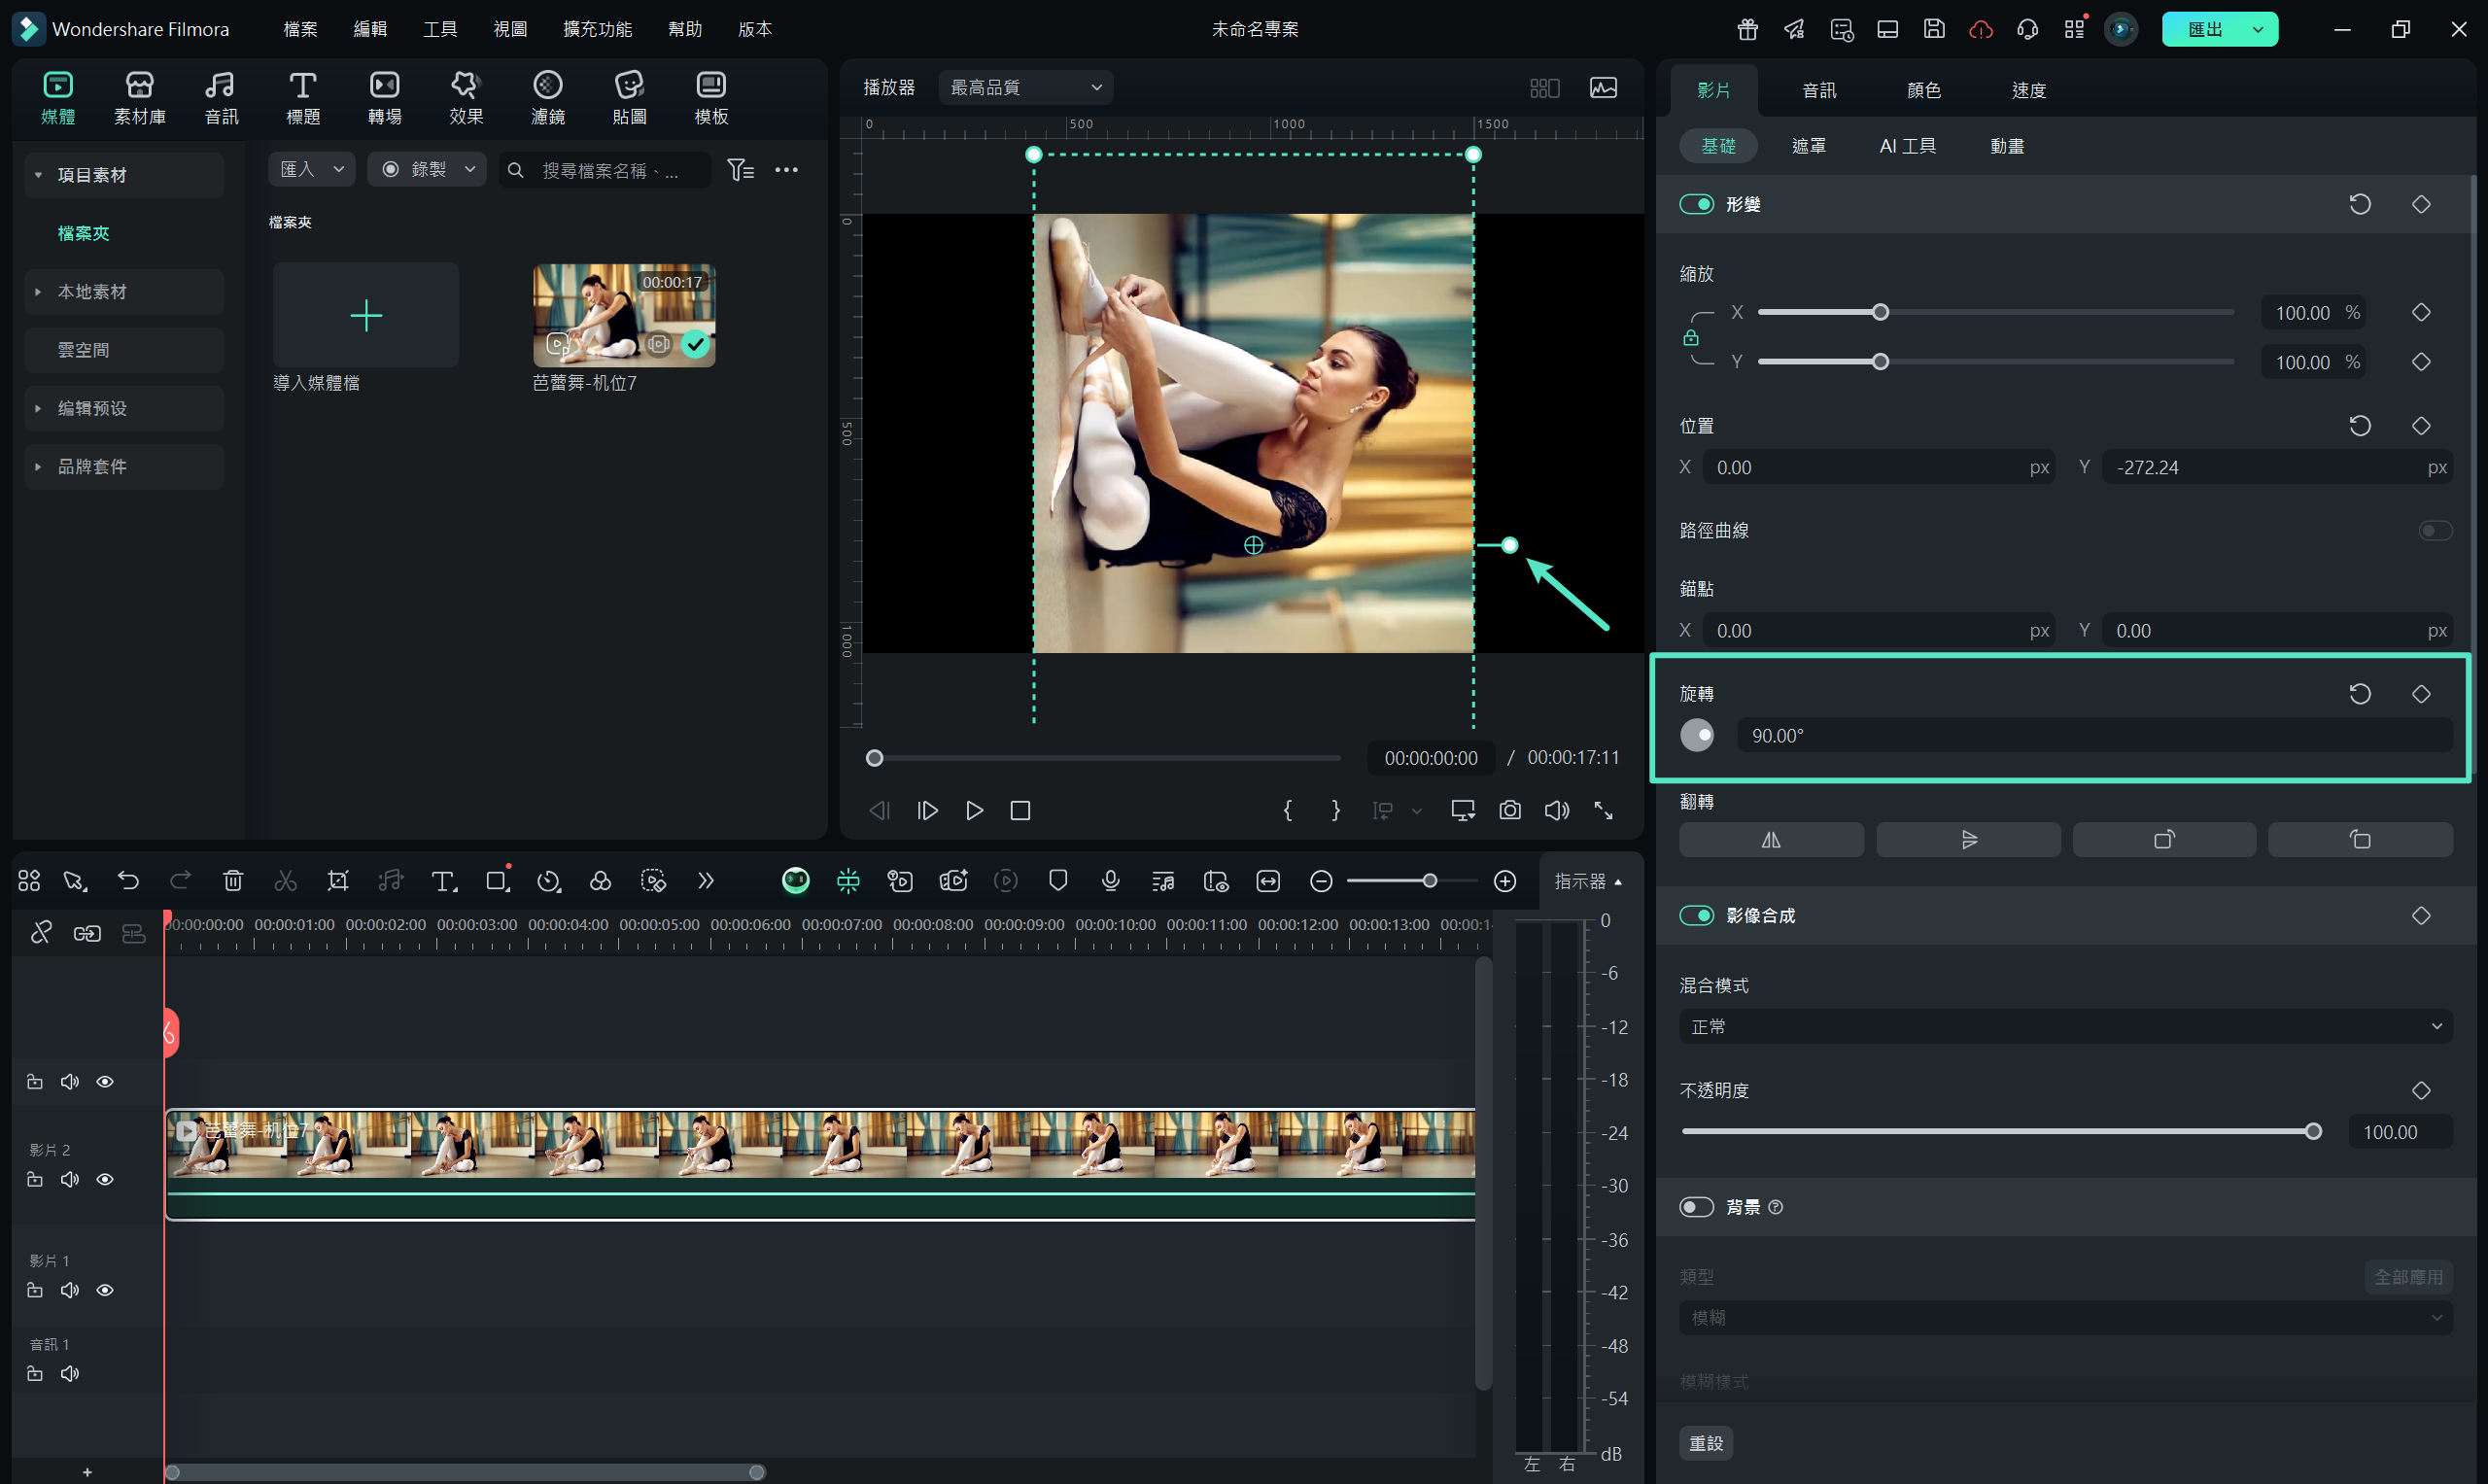
Task: Toggle the 形變 transform switch
Action: tap(1696, 204)
